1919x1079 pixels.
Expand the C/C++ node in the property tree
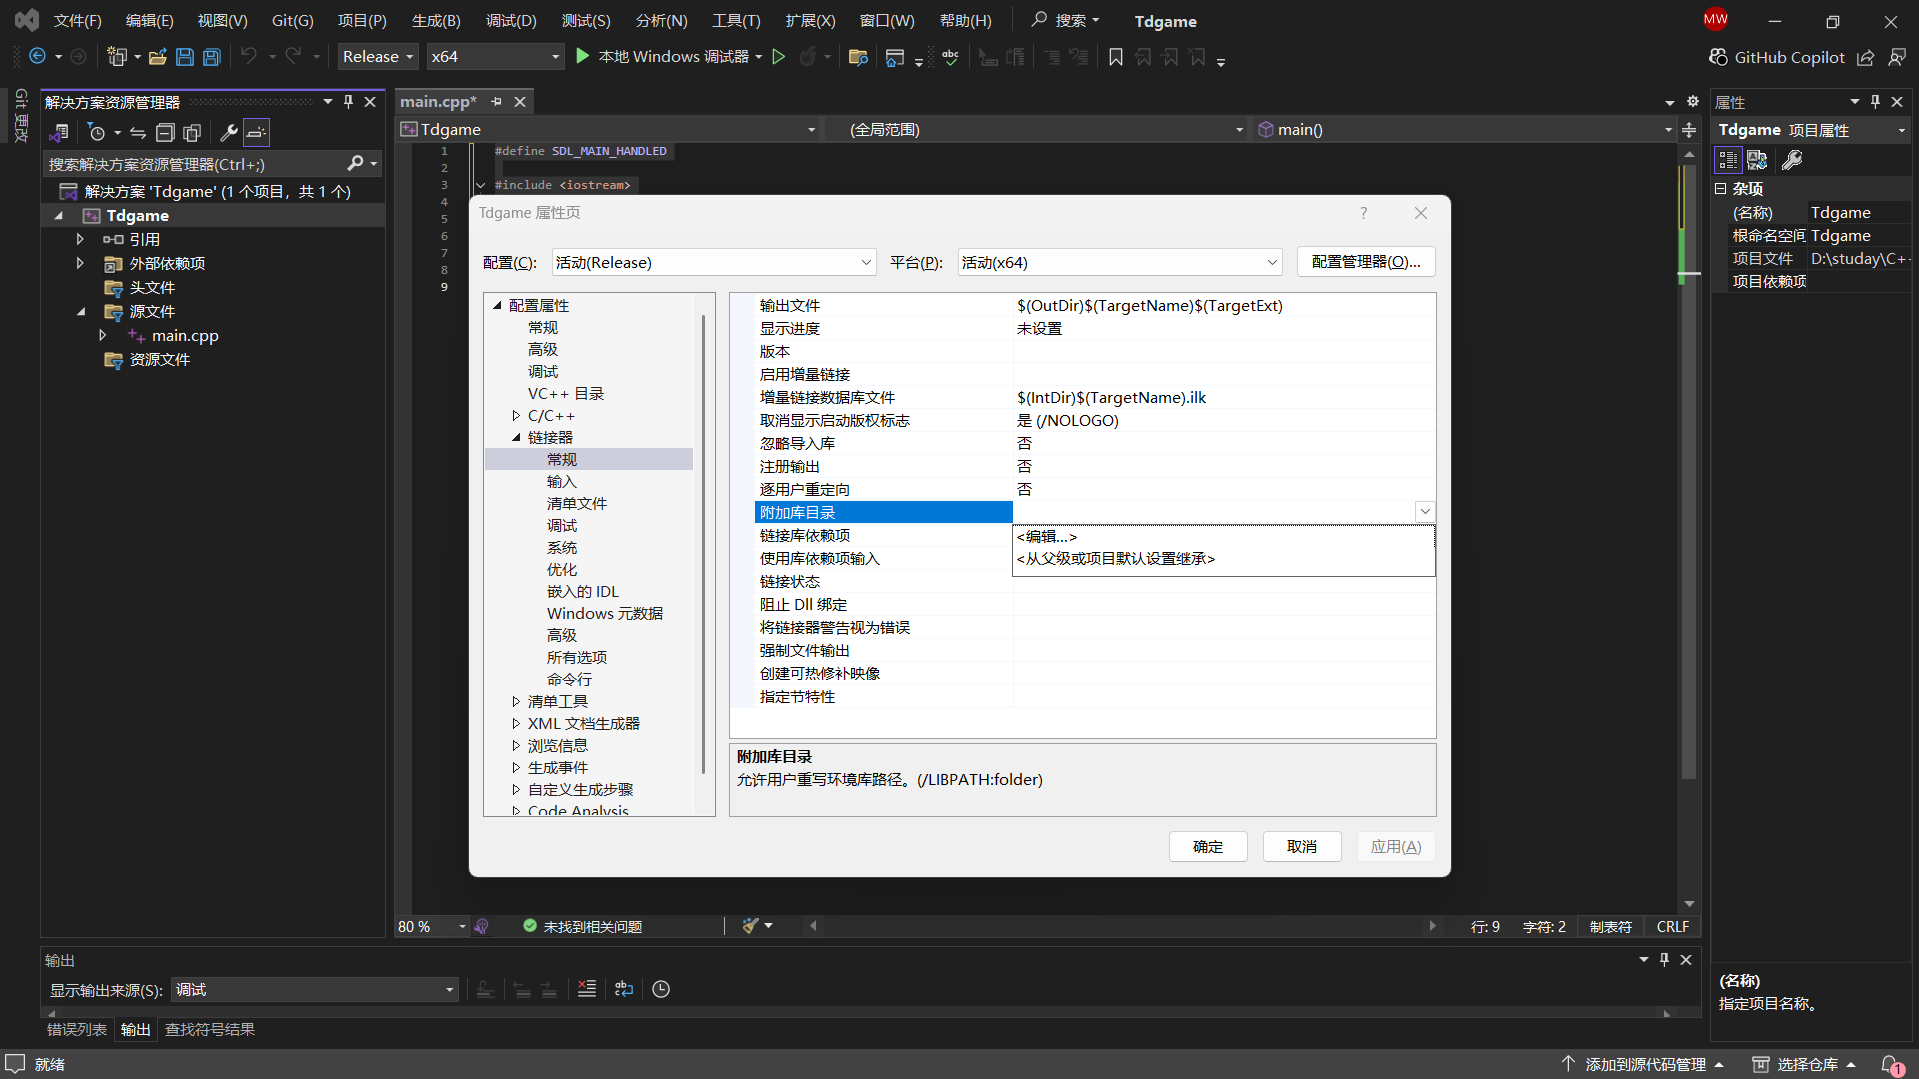point(516,416)
